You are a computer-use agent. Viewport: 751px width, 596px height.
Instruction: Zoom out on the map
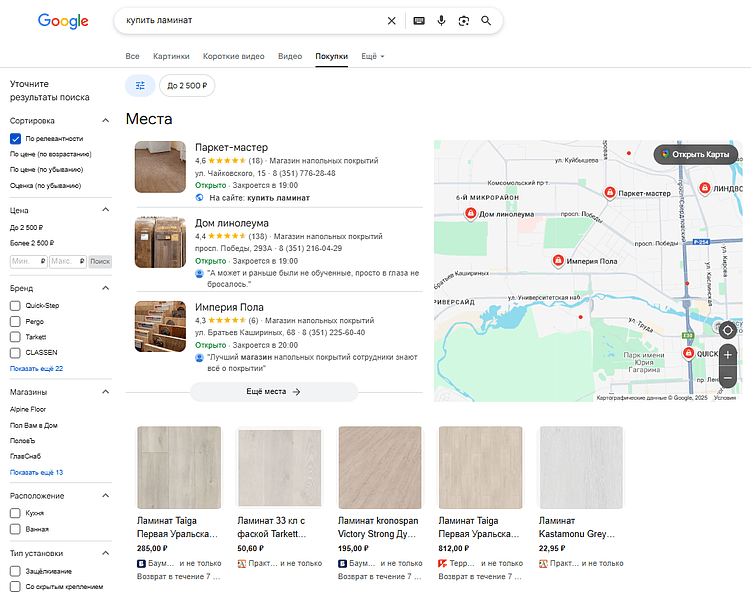[727, 378]
